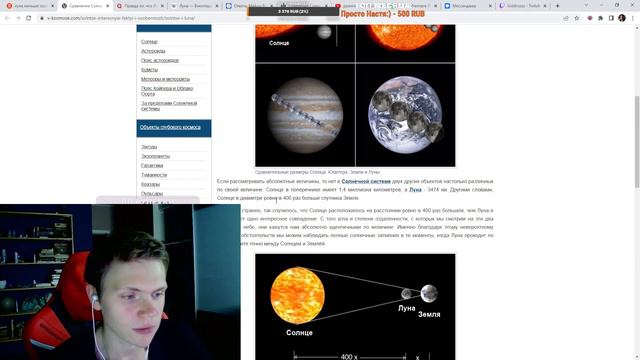This screenshot has width=640, height=360.
Task: Close the Луна — Википедия tab
Action: 217,6
